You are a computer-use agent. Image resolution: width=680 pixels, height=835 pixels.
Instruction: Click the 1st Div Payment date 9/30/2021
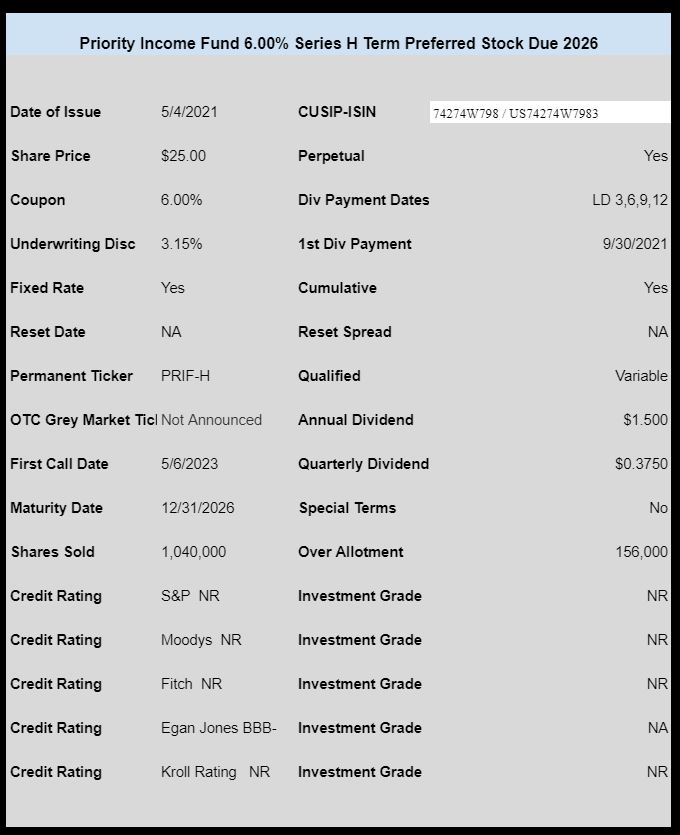click(x=635, y=244)
